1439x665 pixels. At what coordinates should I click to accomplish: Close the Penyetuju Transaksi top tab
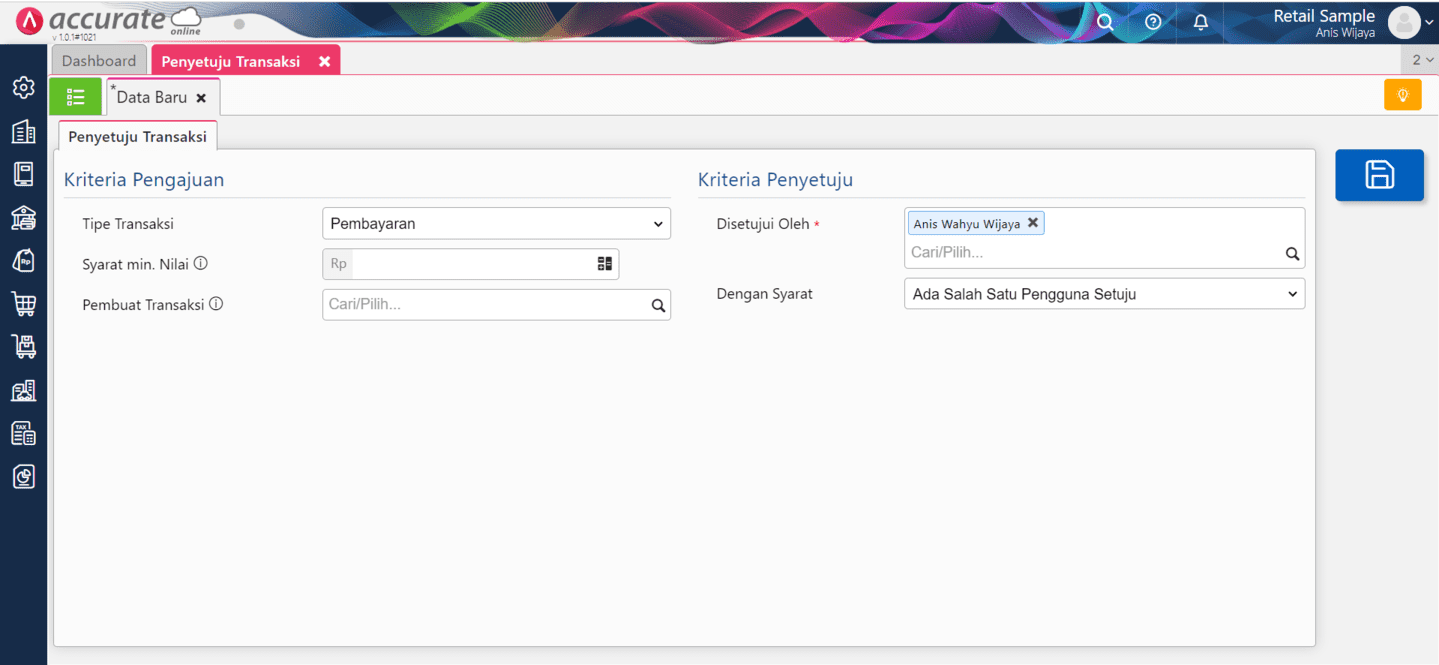(x=324, y=61)
